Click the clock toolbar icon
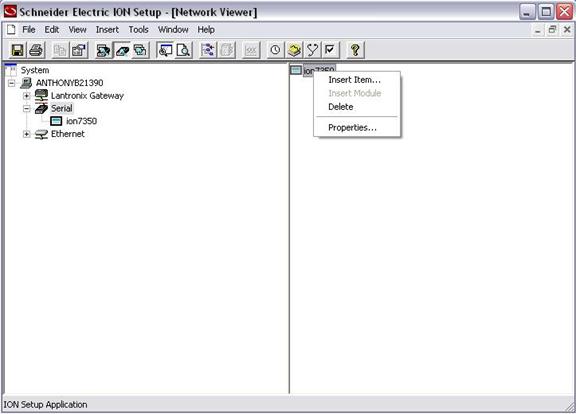The width and height of the screenshot is (576, 414). (x=275, y=50)
